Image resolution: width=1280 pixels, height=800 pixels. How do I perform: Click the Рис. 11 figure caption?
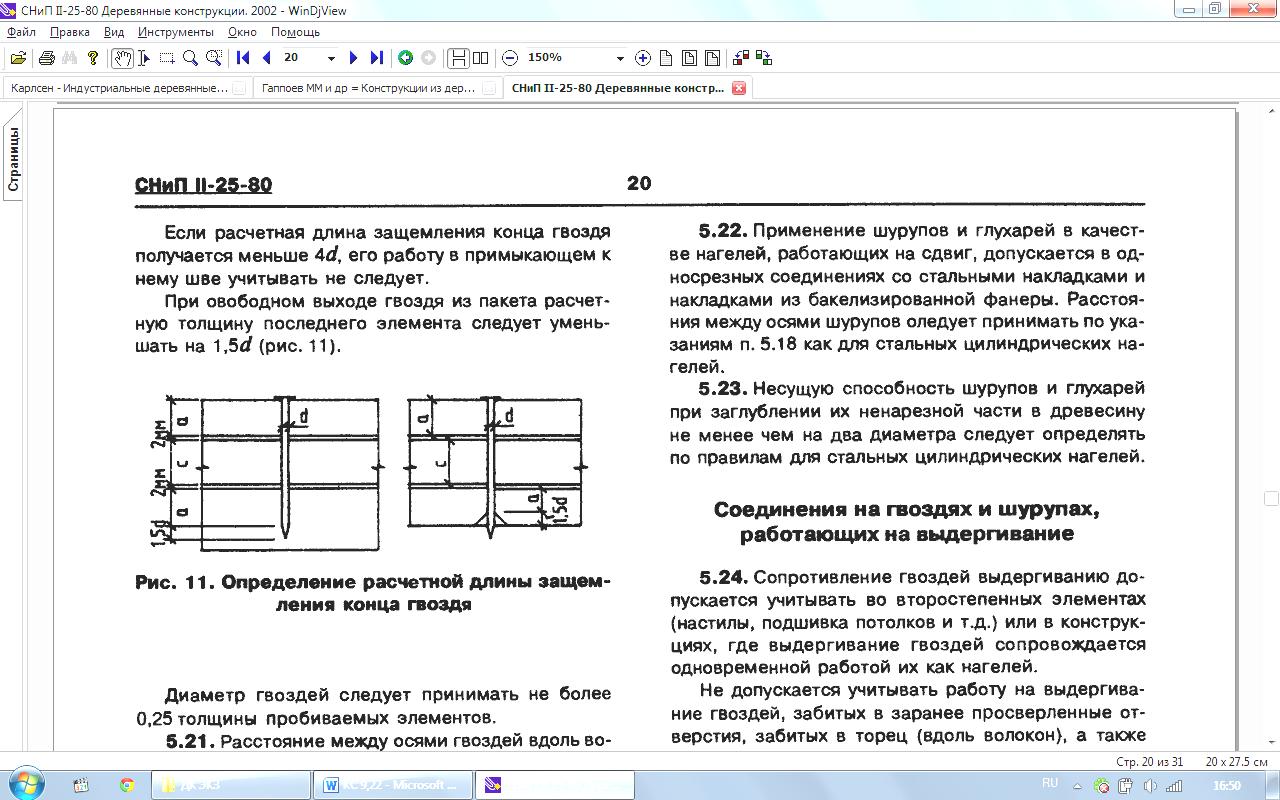pos(372,593)
